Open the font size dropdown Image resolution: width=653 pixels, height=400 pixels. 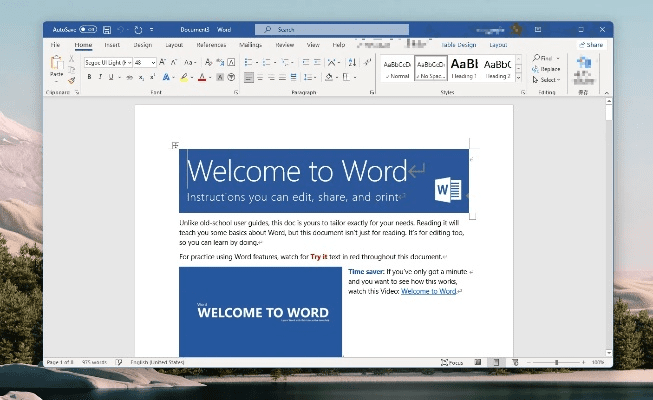153,62
